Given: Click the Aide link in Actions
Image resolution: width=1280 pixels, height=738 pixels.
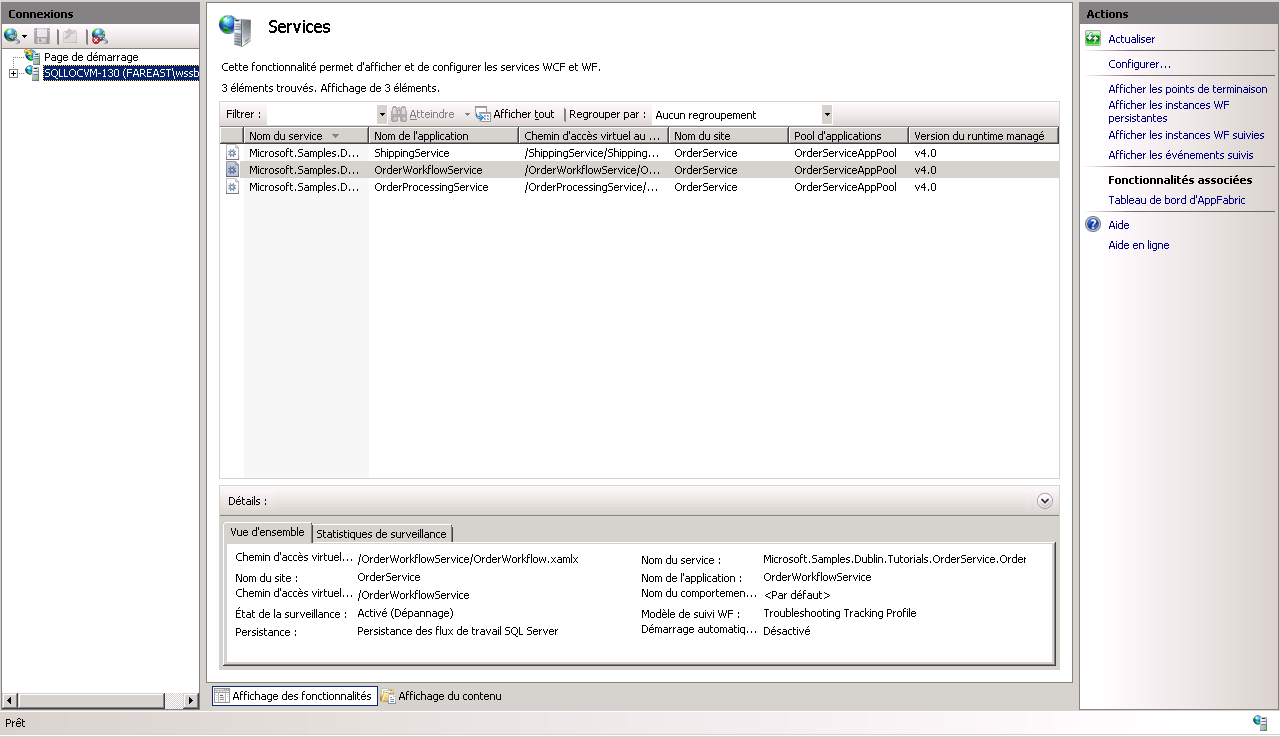Looking at the screenshot, I should [1118, 225].
